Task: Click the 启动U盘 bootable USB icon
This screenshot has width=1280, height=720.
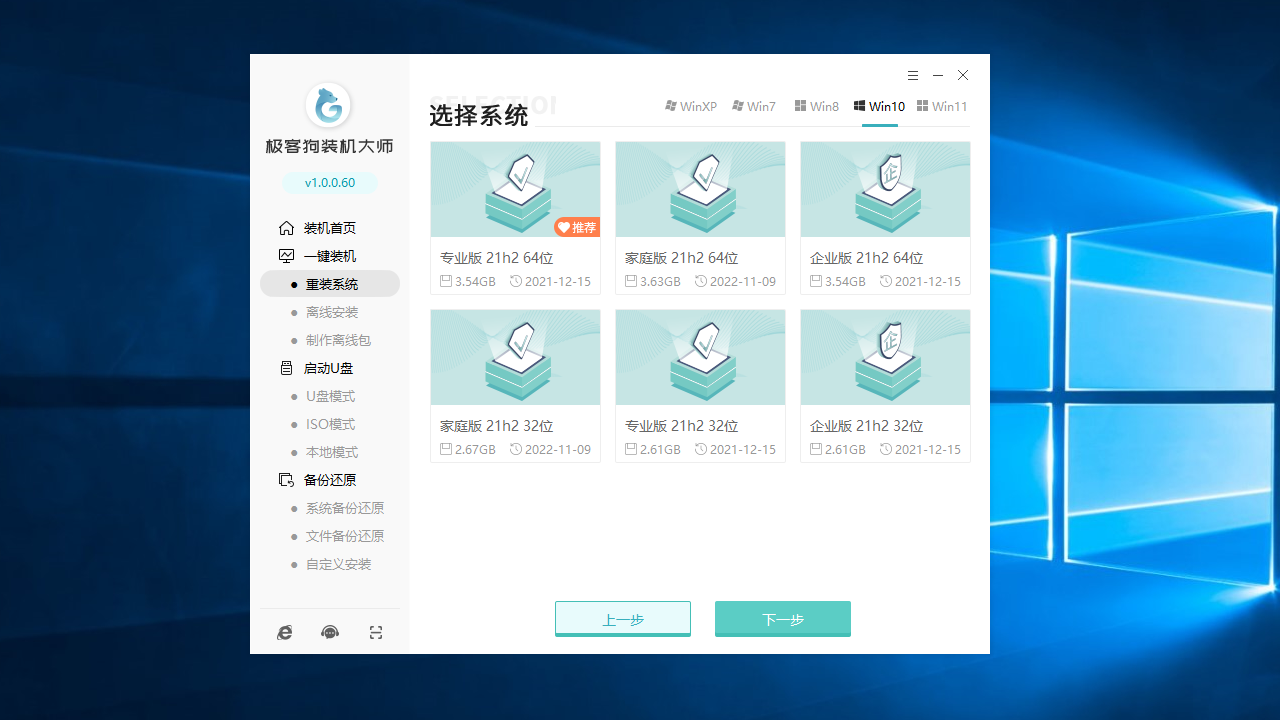Action: click(285, 367)
